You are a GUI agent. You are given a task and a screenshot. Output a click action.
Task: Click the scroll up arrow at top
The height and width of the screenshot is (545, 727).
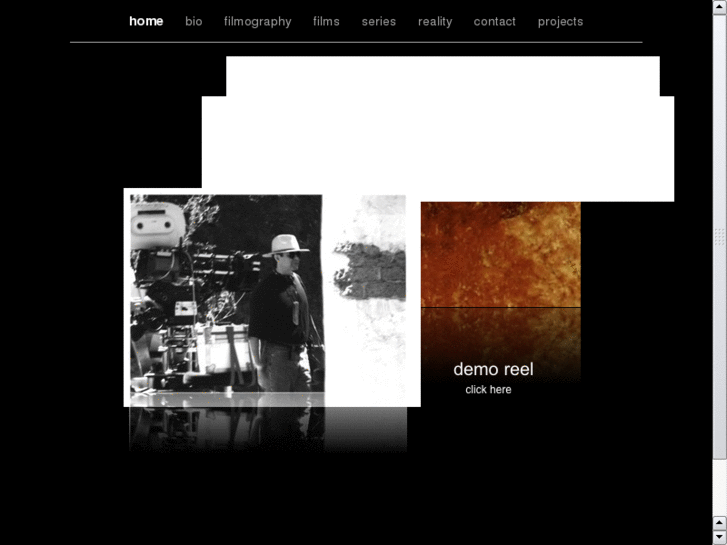pyautogui.click(x=720, y=8)
